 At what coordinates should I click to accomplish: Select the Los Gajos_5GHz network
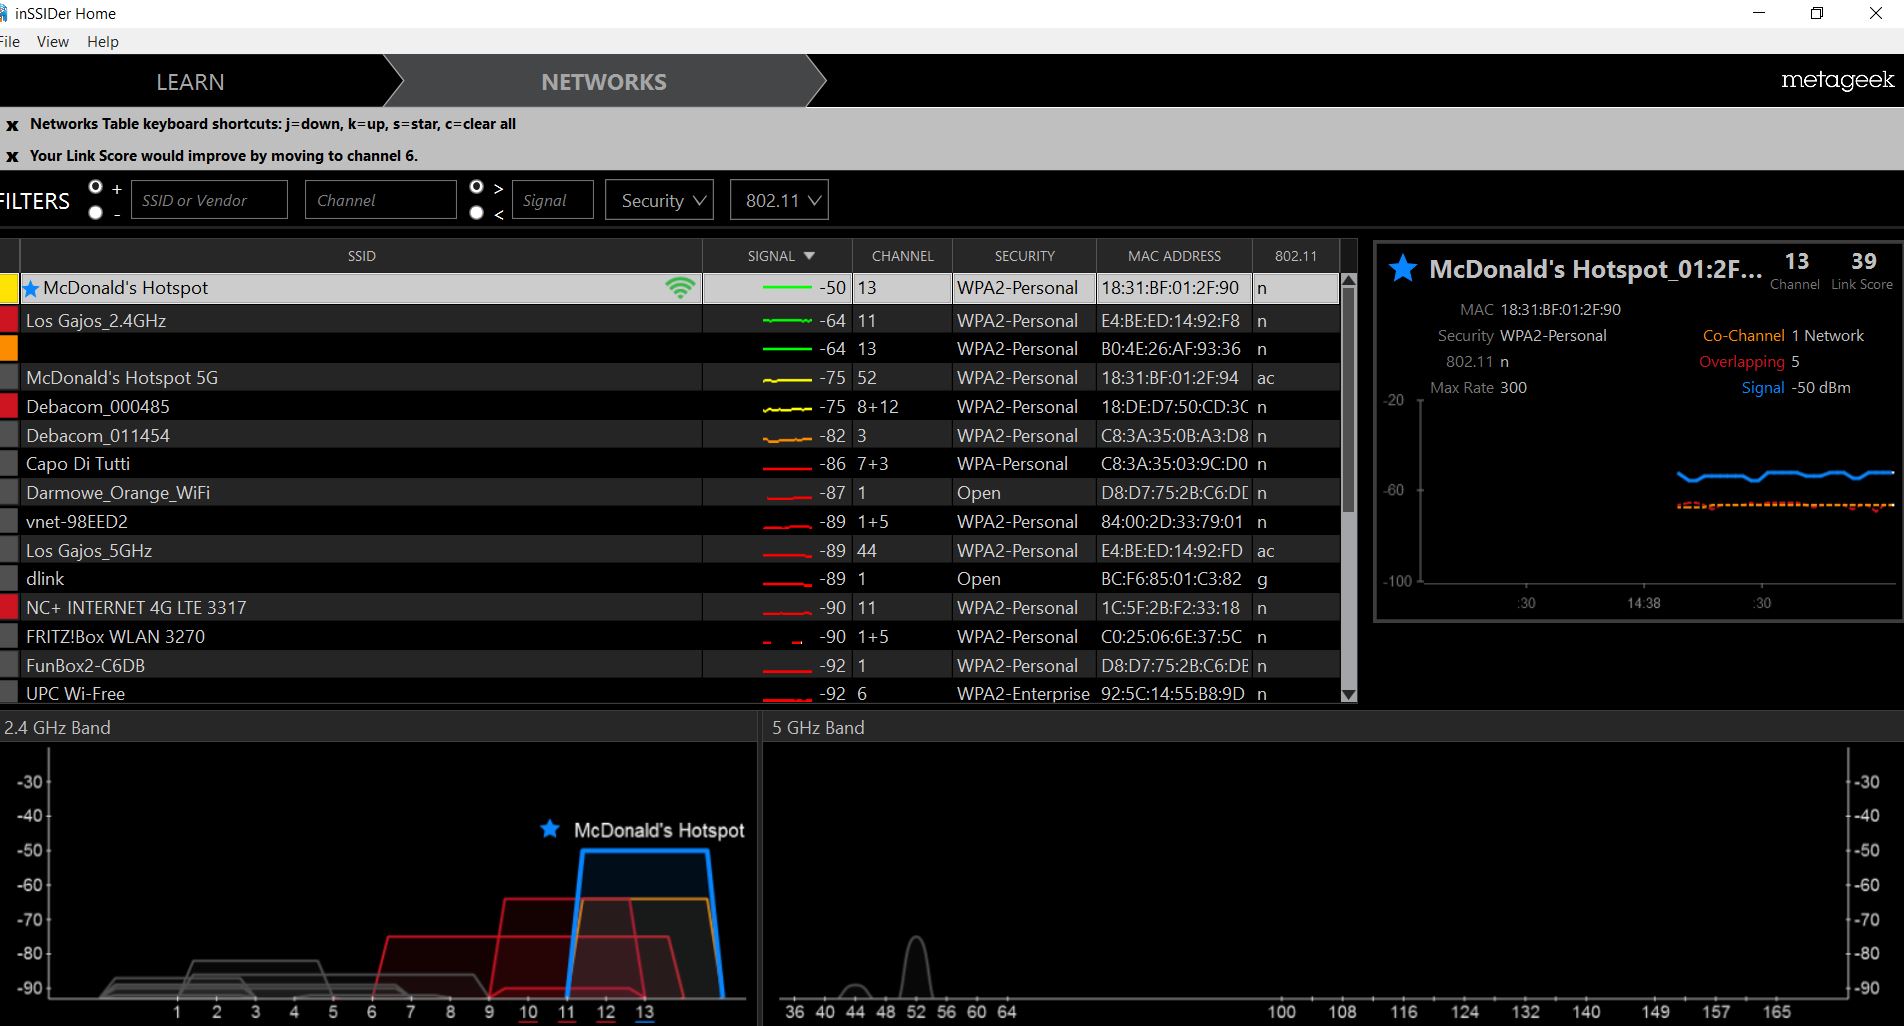click(x=670, y=550)
